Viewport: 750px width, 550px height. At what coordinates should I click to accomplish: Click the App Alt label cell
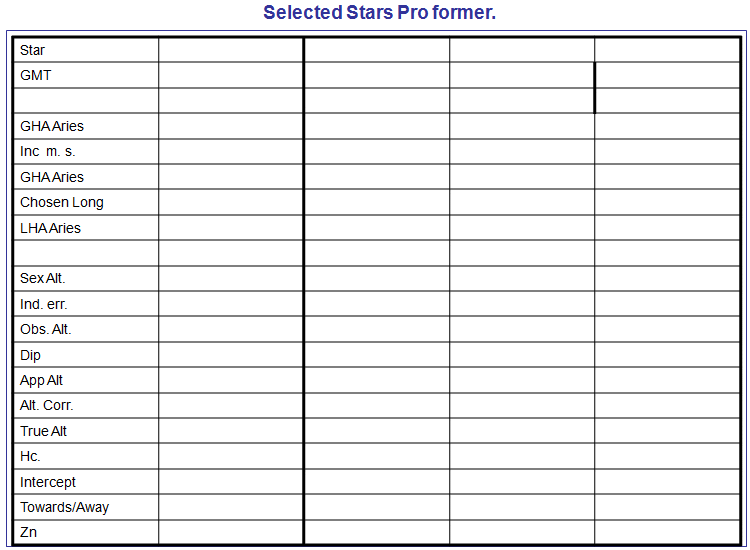(x=86, y=380)
